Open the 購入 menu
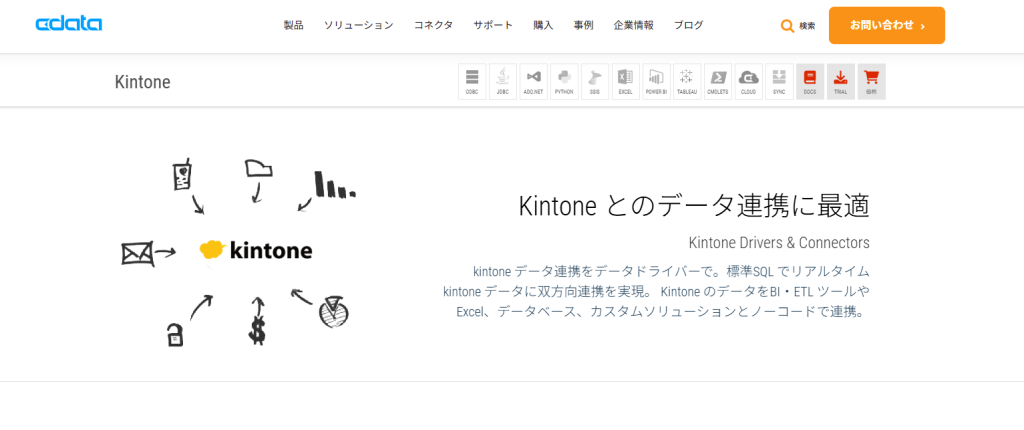Screen dimensions: 1024x430 click(543, 25)
